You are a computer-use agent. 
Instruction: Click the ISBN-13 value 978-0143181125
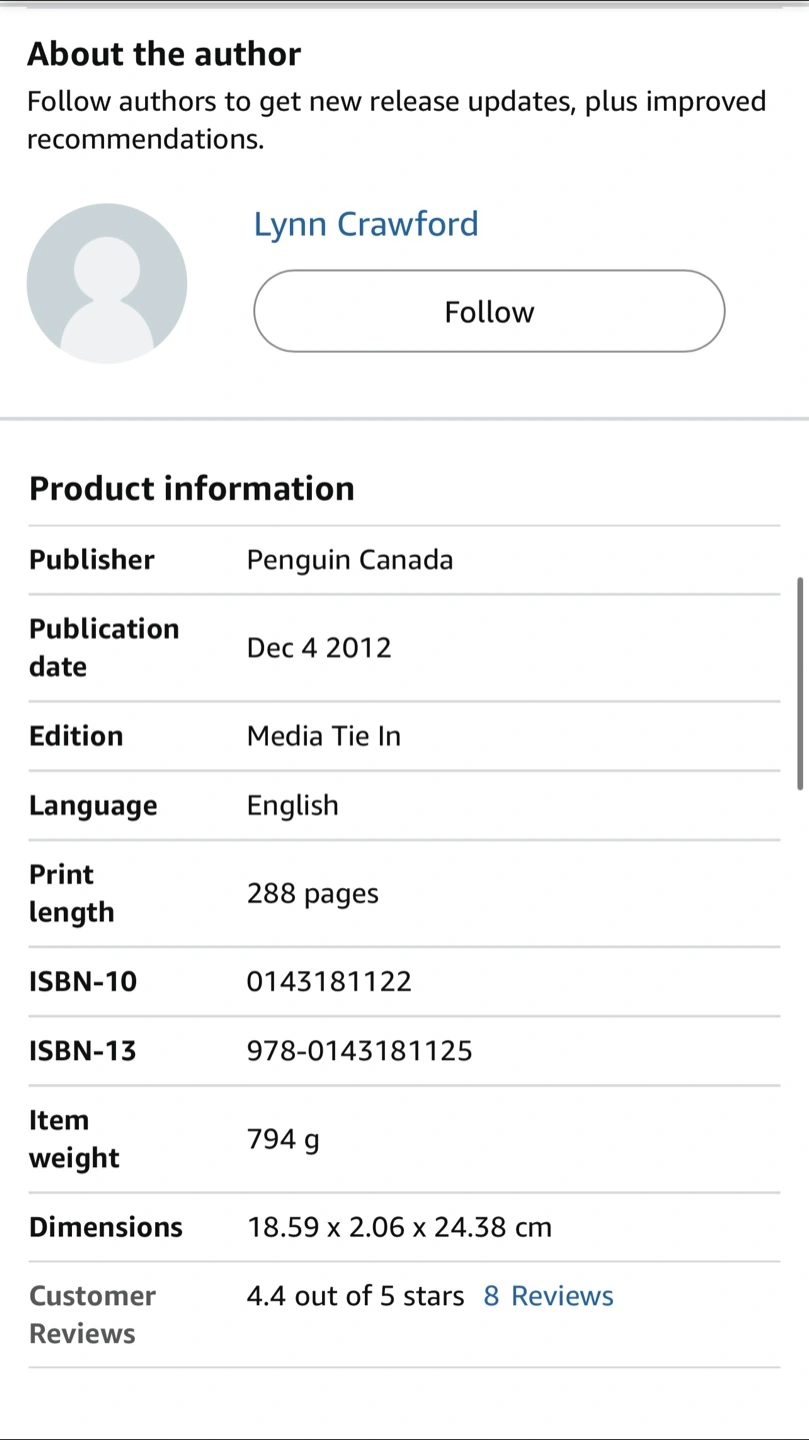pyautogui.click(x=359, y=1051)
